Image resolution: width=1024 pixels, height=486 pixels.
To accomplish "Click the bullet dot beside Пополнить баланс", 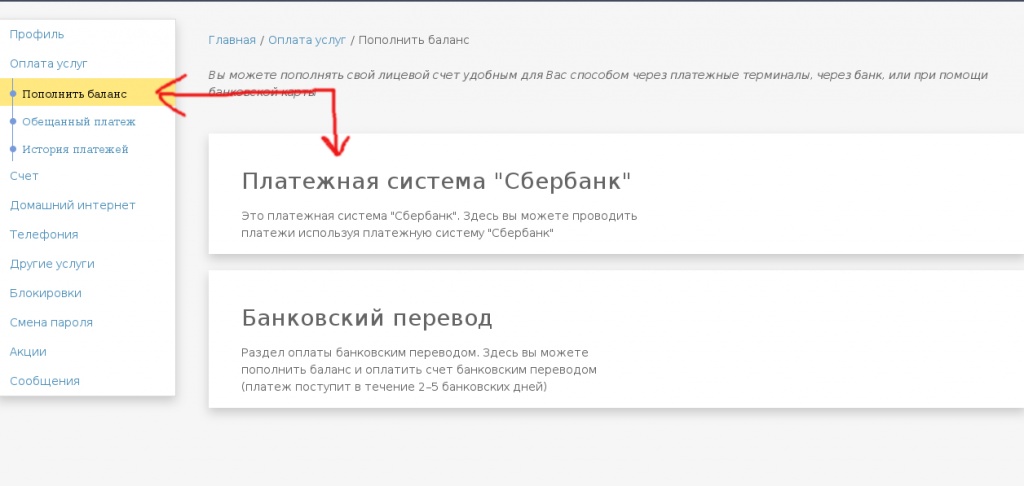I will pos(12,94).
